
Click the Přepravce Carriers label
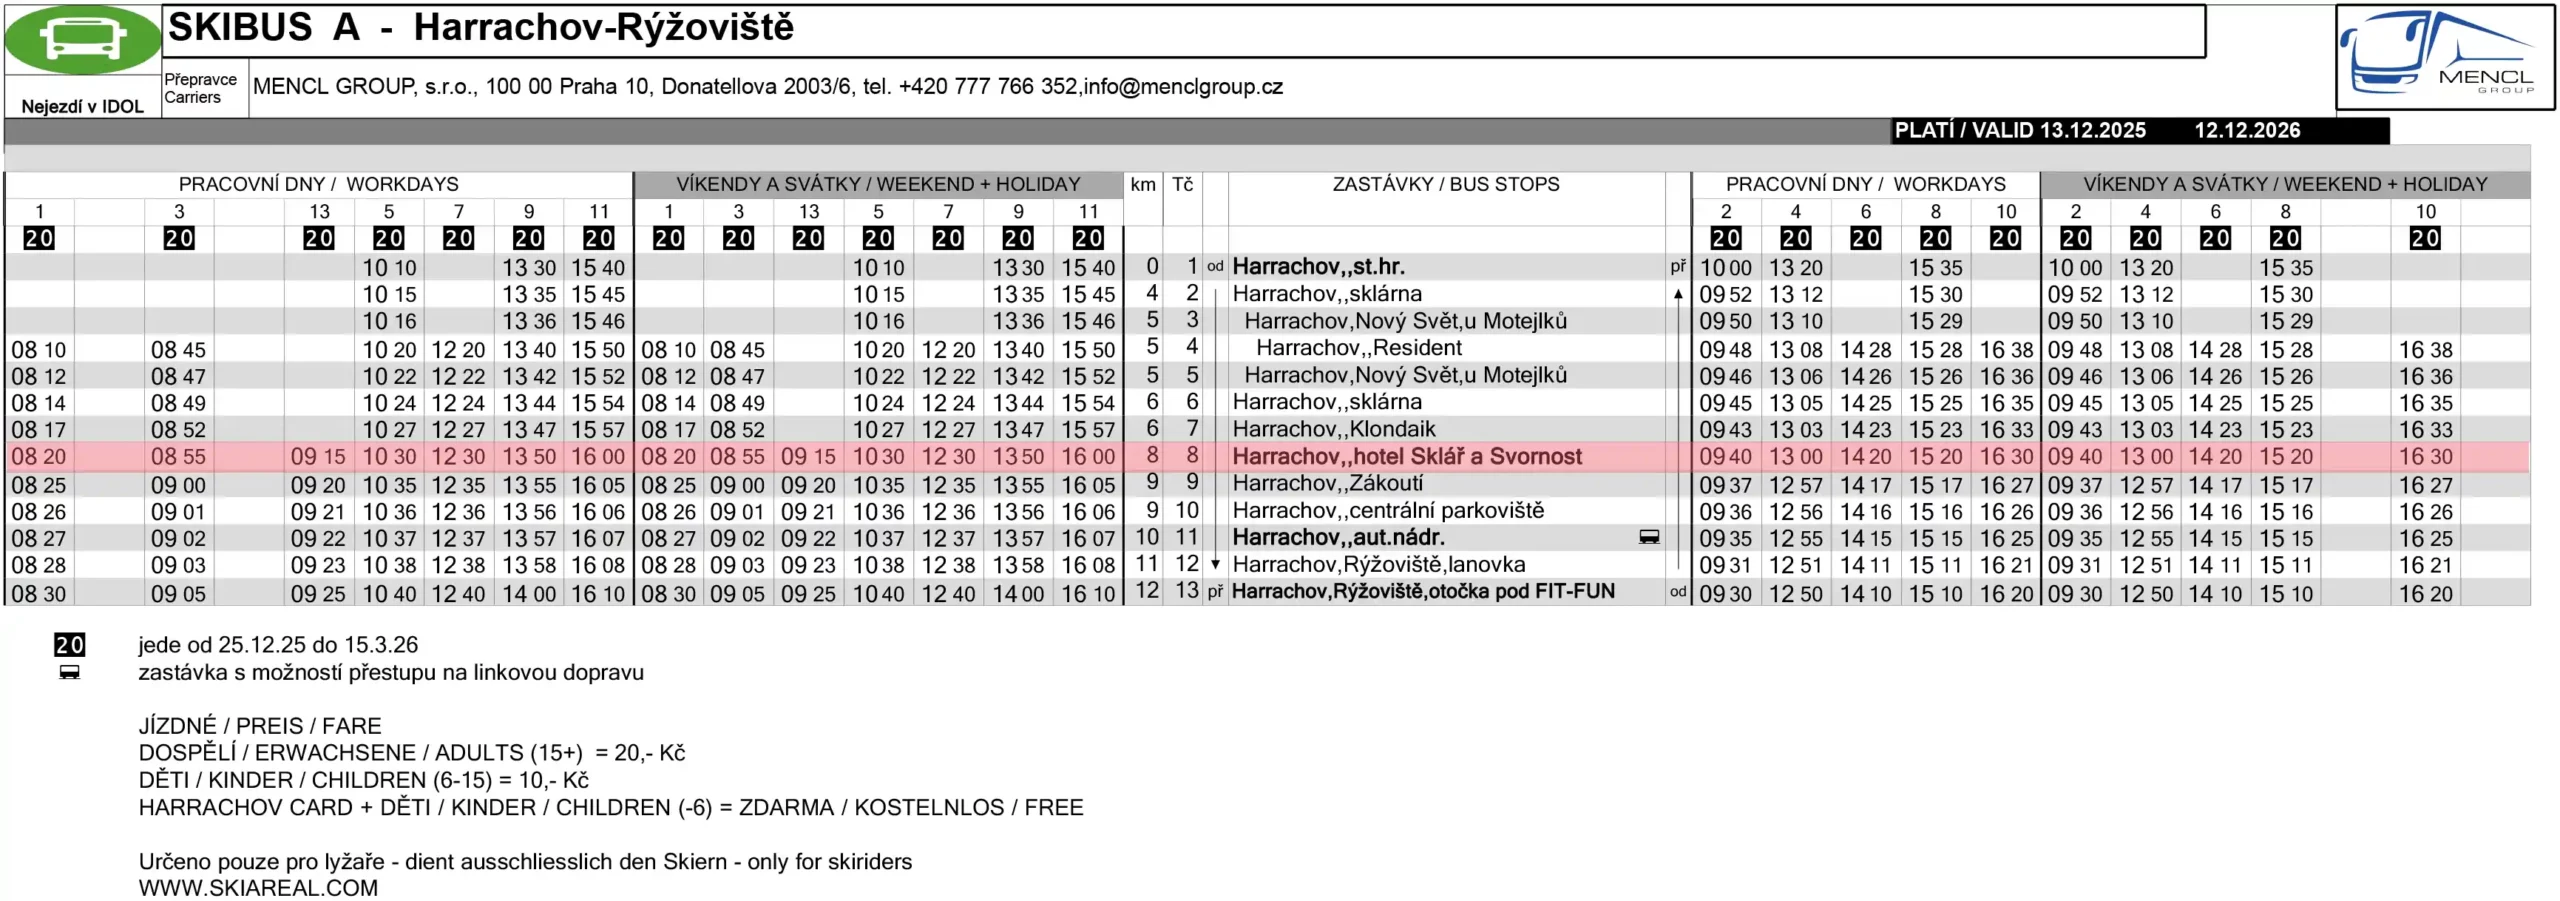click(x=200, y=88)
